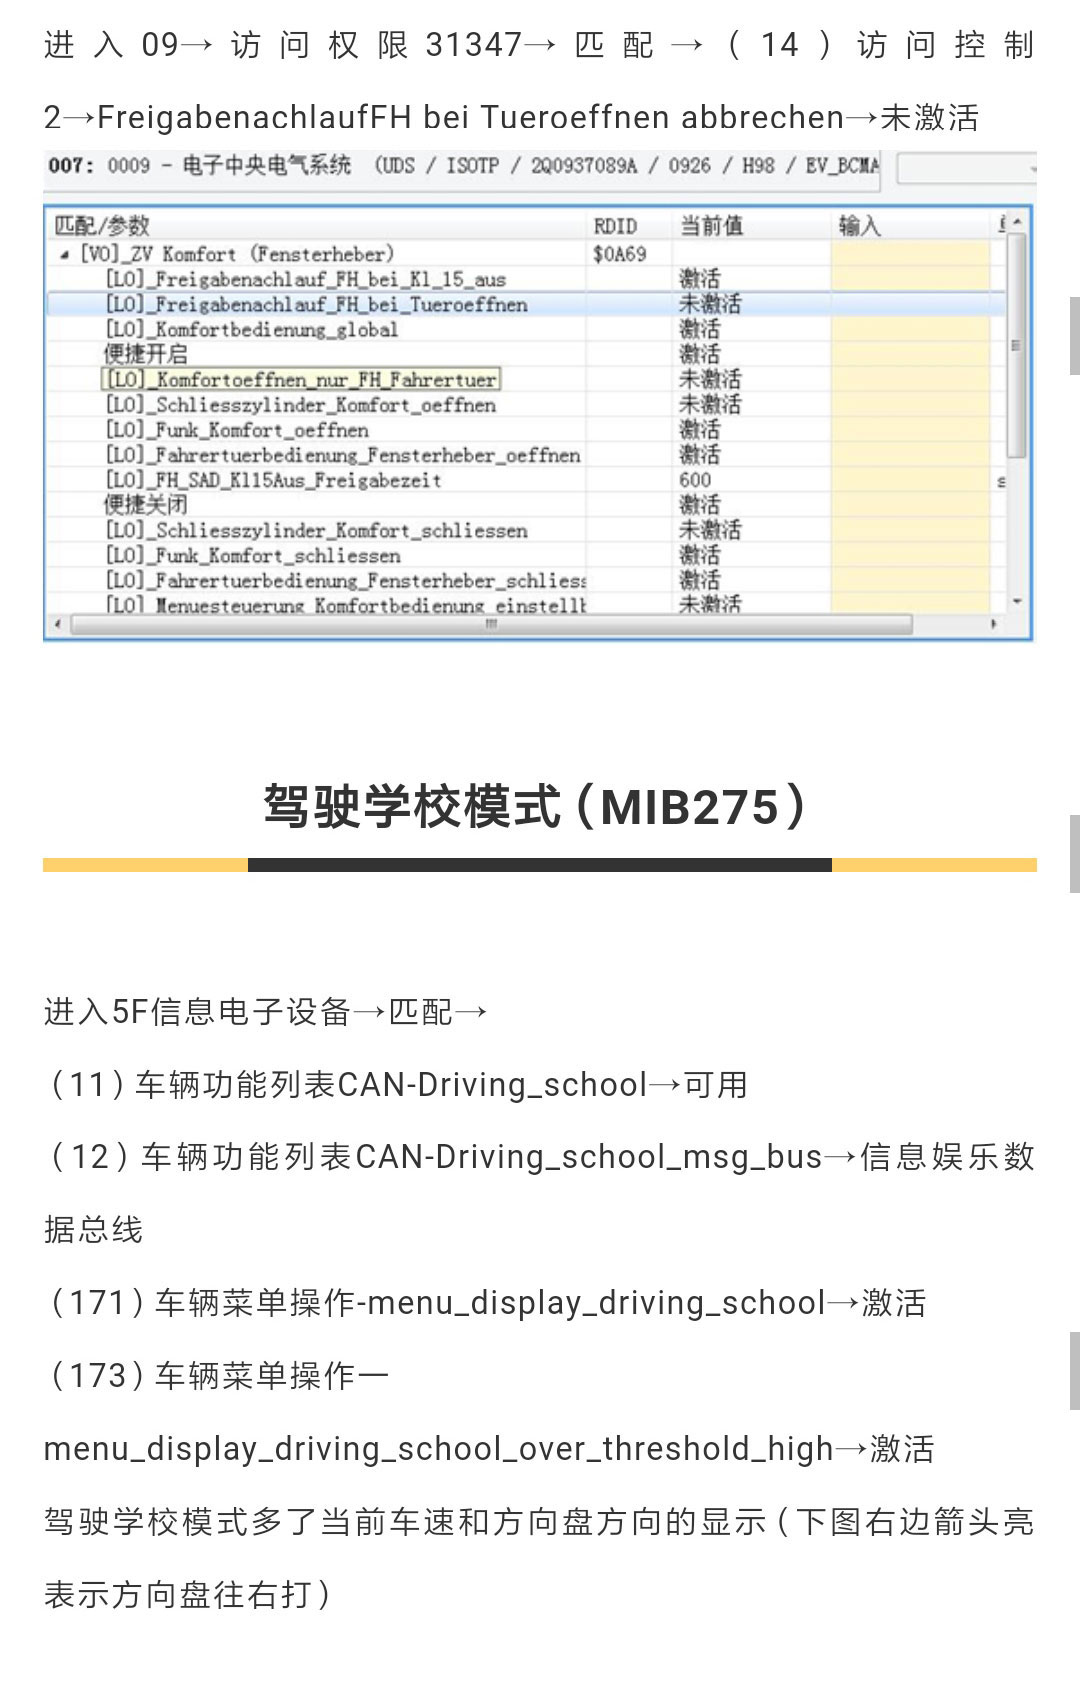Click the vertical scrollbar thumb in the table

(1017, 345)
